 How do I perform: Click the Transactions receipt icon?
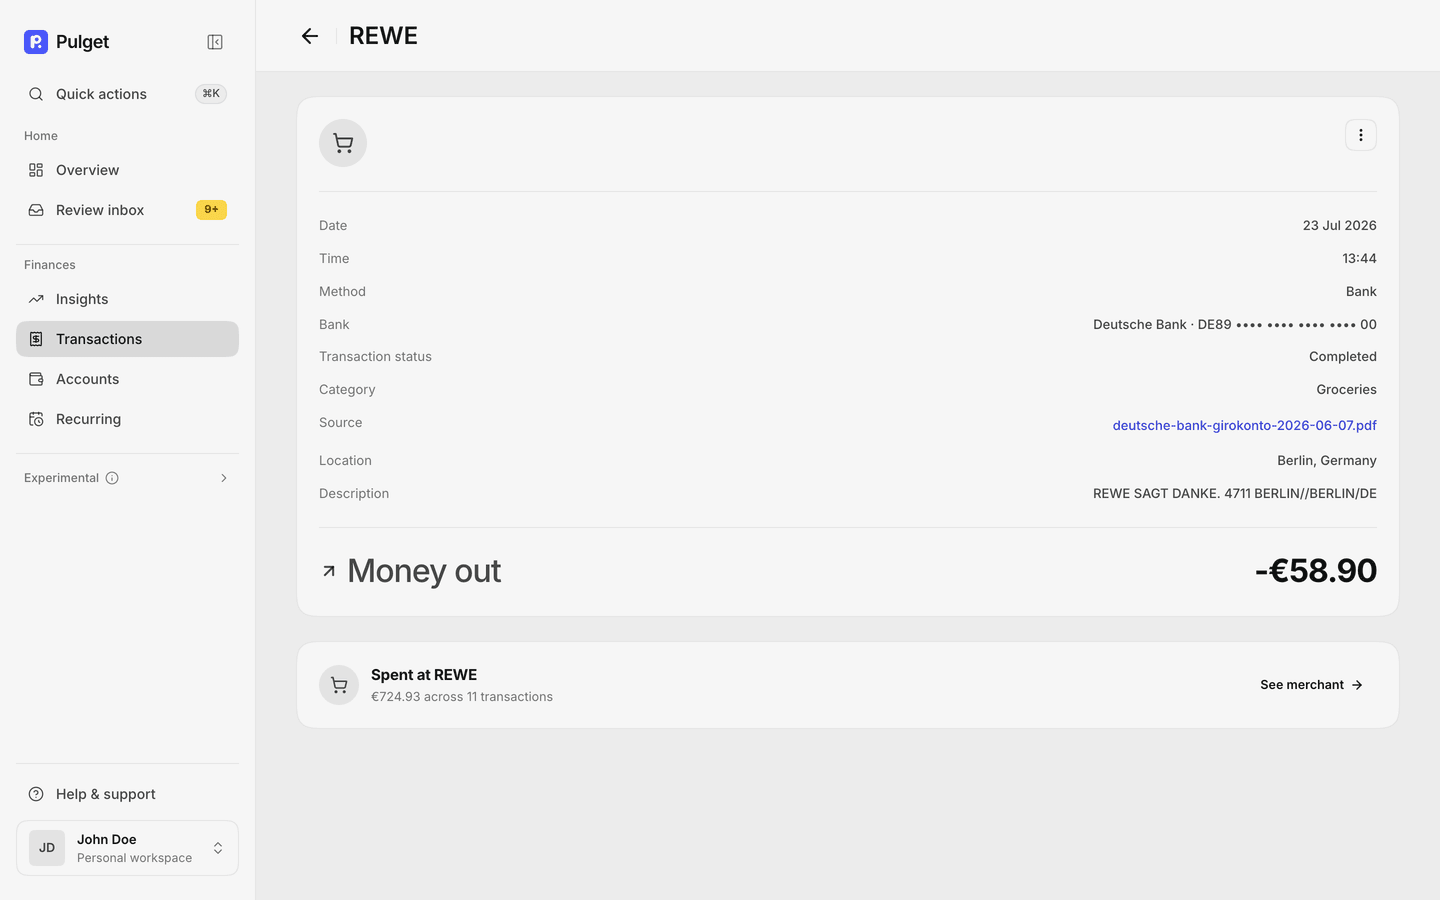pyautogui.click(x=36, y=339)
